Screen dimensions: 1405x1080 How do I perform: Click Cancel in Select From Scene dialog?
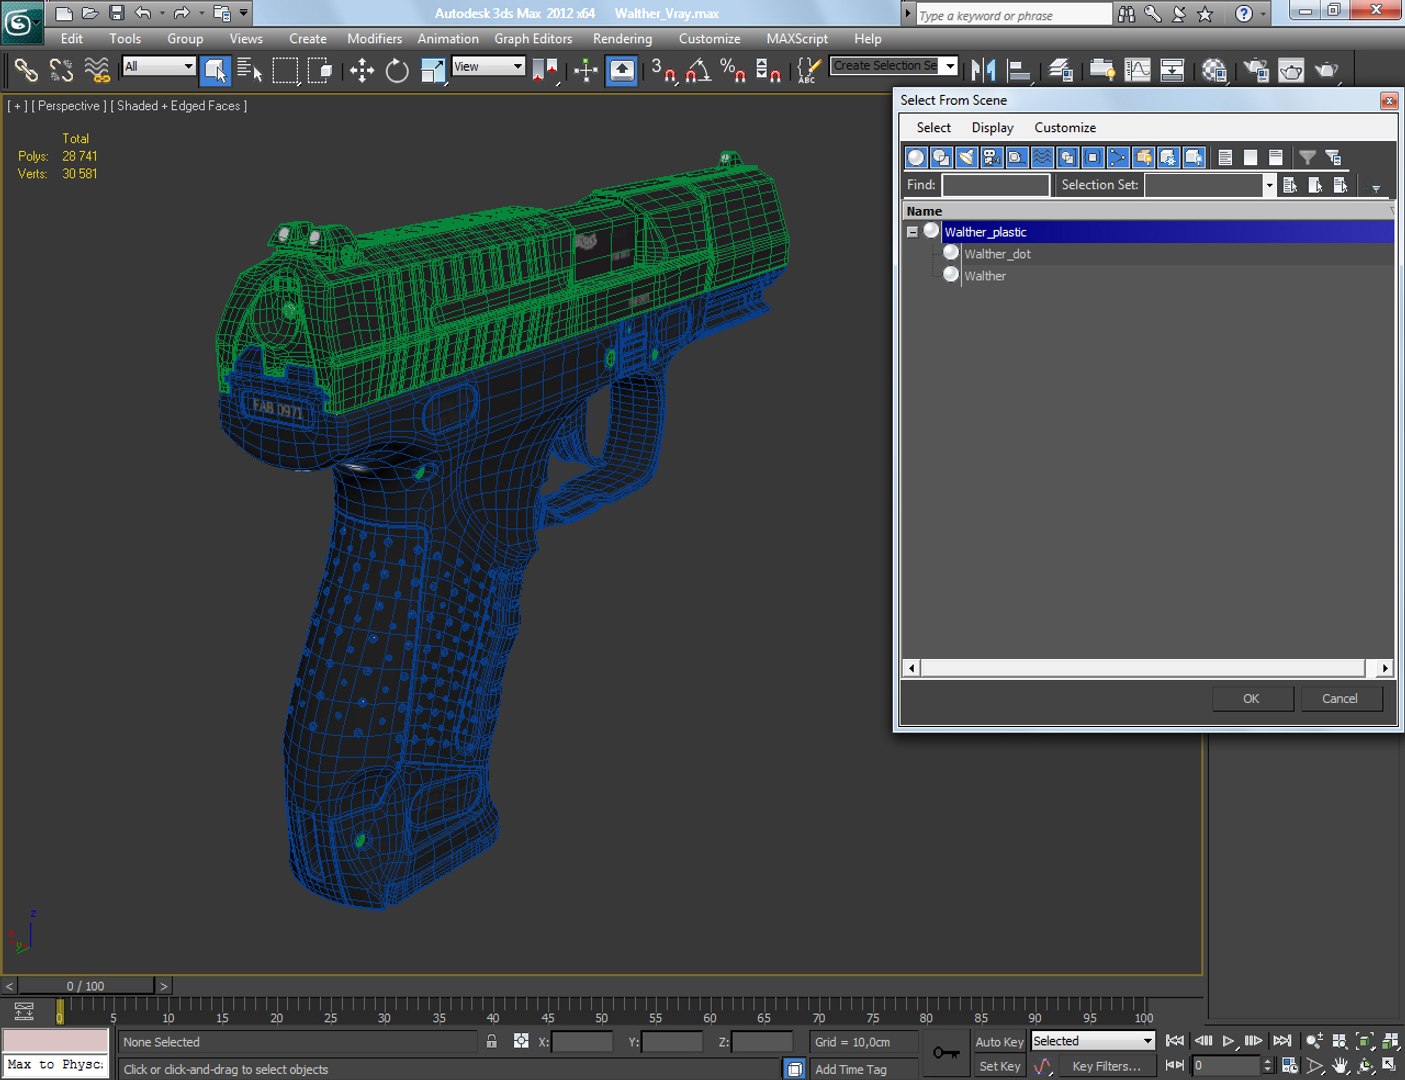[1340, 699]
